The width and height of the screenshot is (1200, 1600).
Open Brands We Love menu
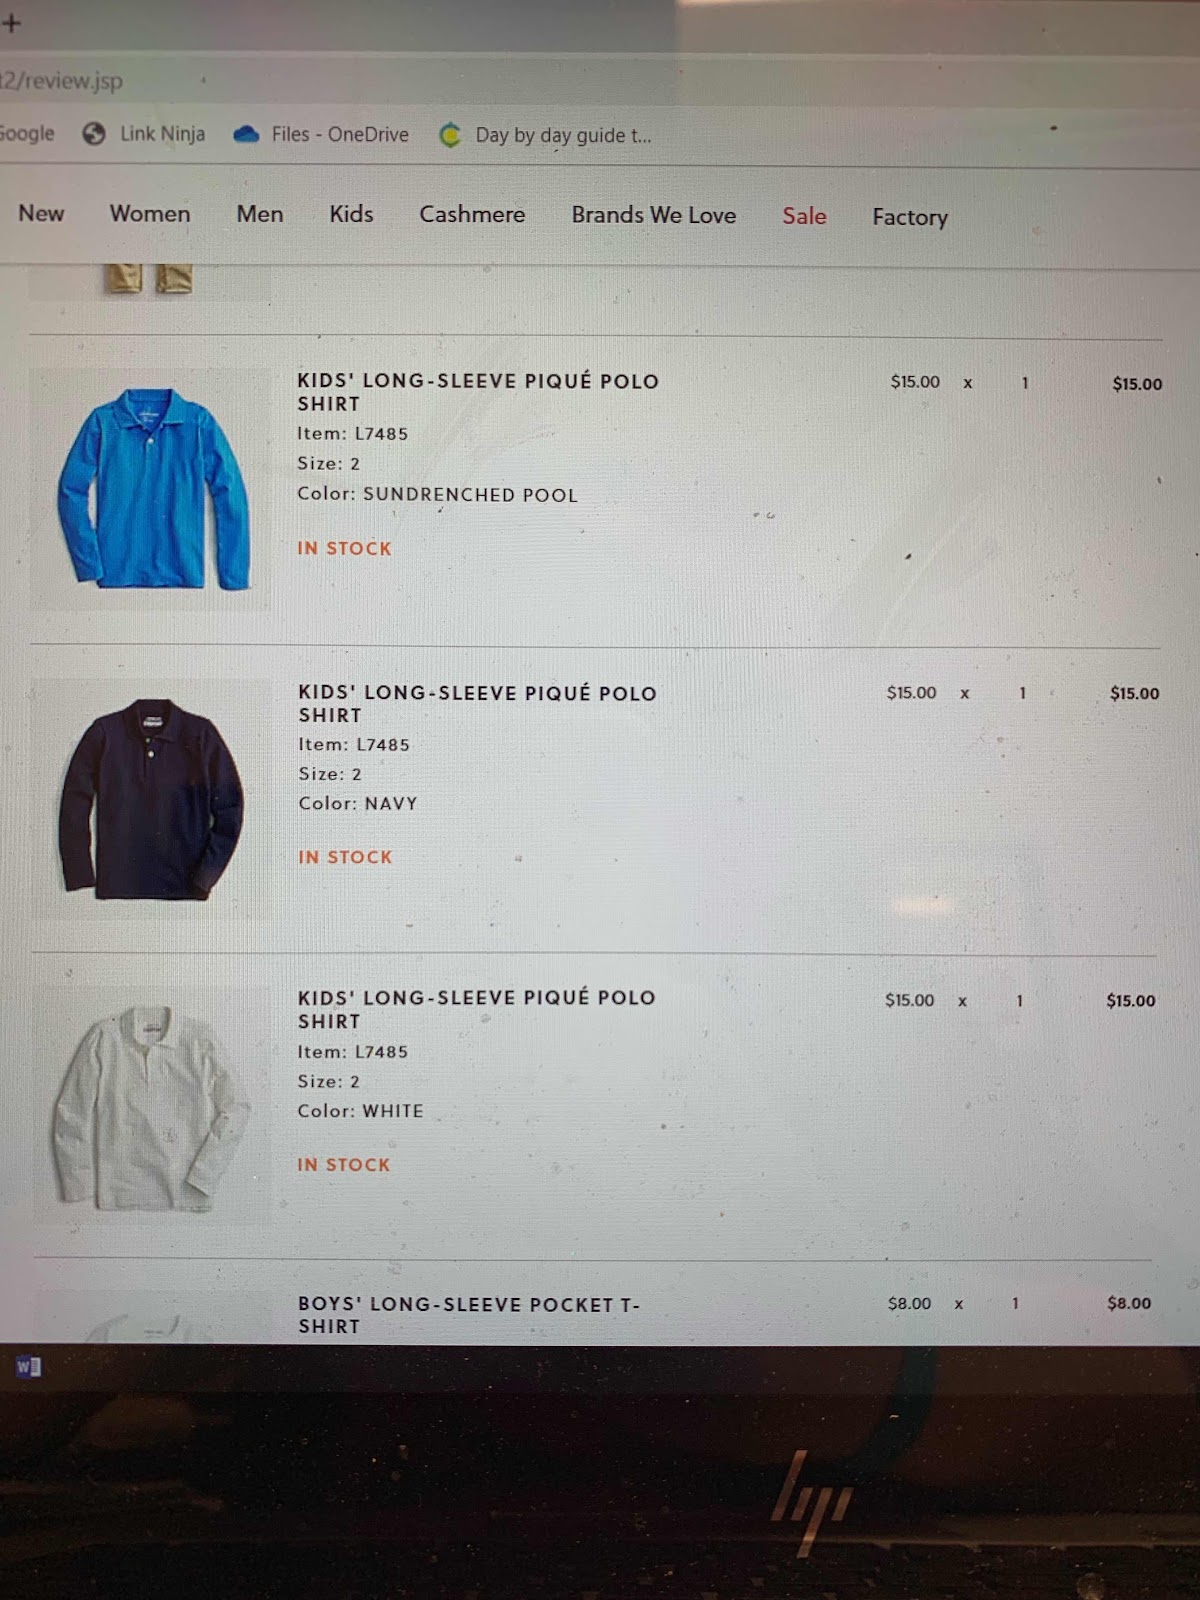654,215
